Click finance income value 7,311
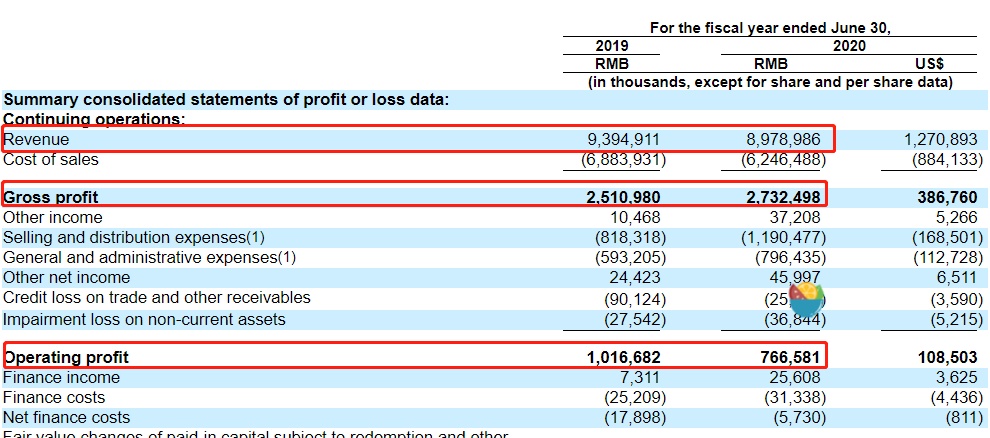 tap(641, 378)
